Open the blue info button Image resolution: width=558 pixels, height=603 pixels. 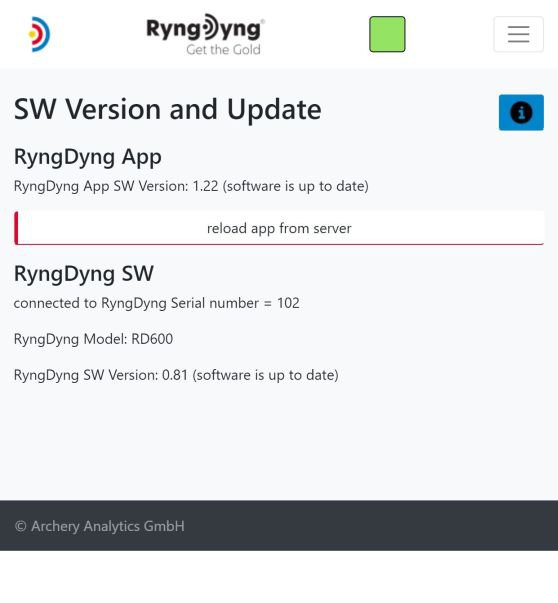tap(521, 113)
